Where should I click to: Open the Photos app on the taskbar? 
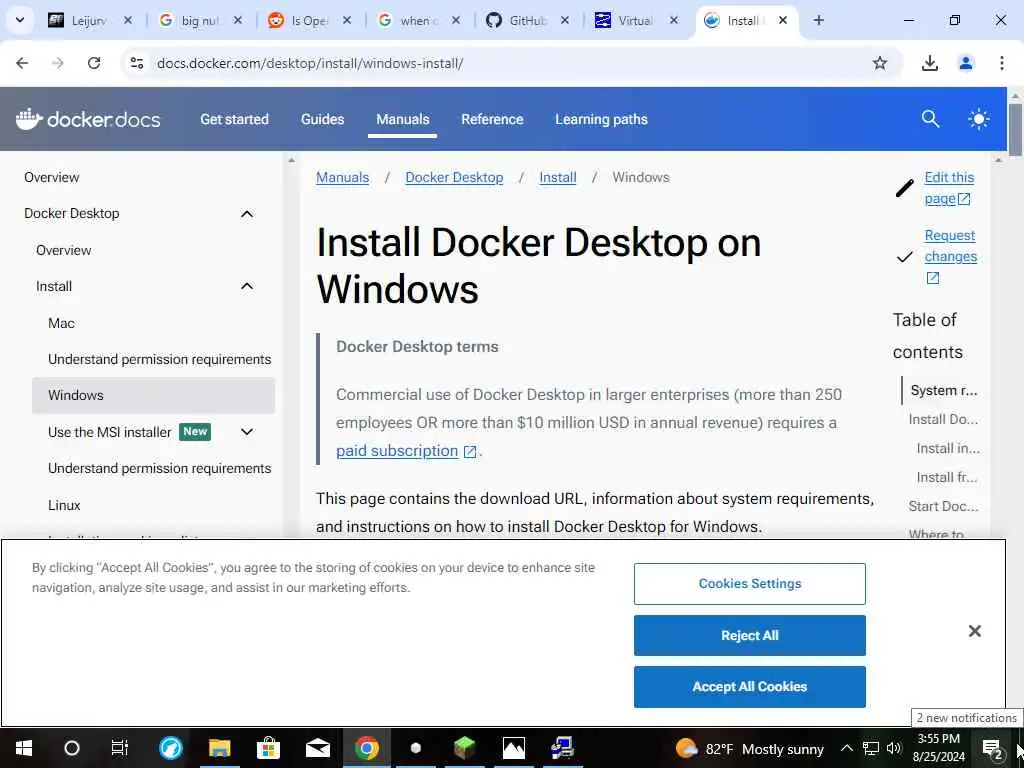[x=514, y=748]
